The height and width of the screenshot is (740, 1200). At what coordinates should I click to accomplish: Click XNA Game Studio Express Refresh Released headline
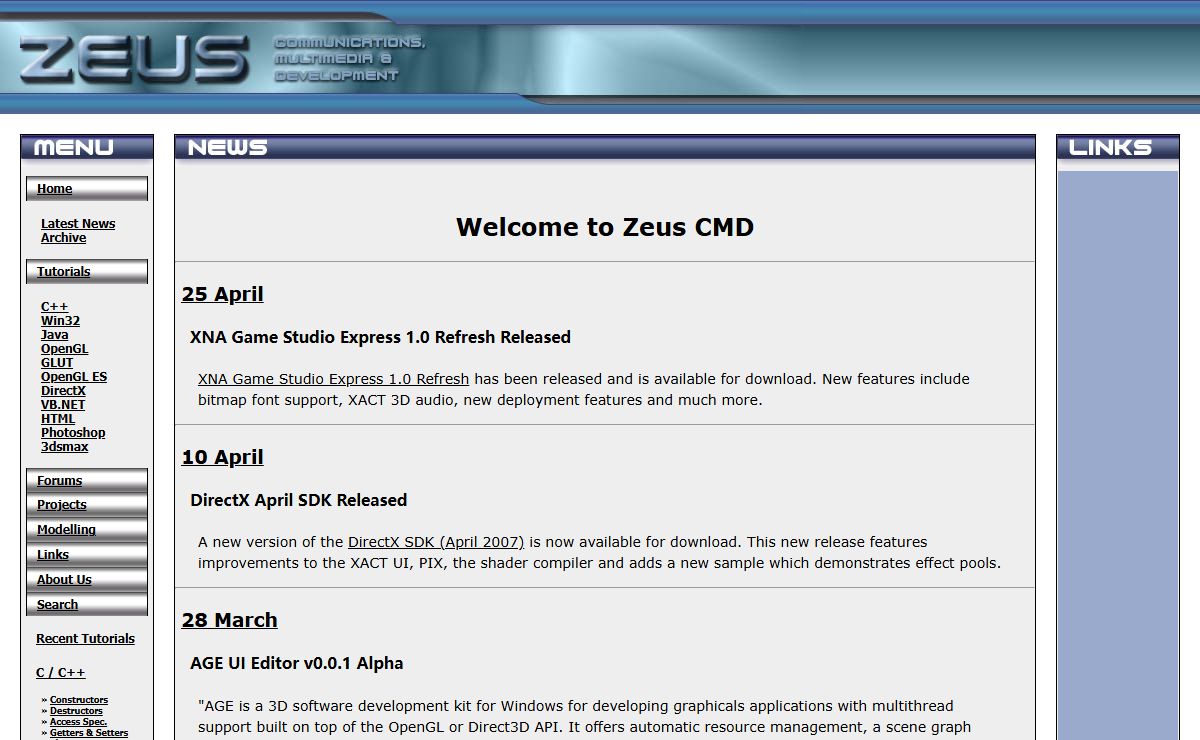380,337
